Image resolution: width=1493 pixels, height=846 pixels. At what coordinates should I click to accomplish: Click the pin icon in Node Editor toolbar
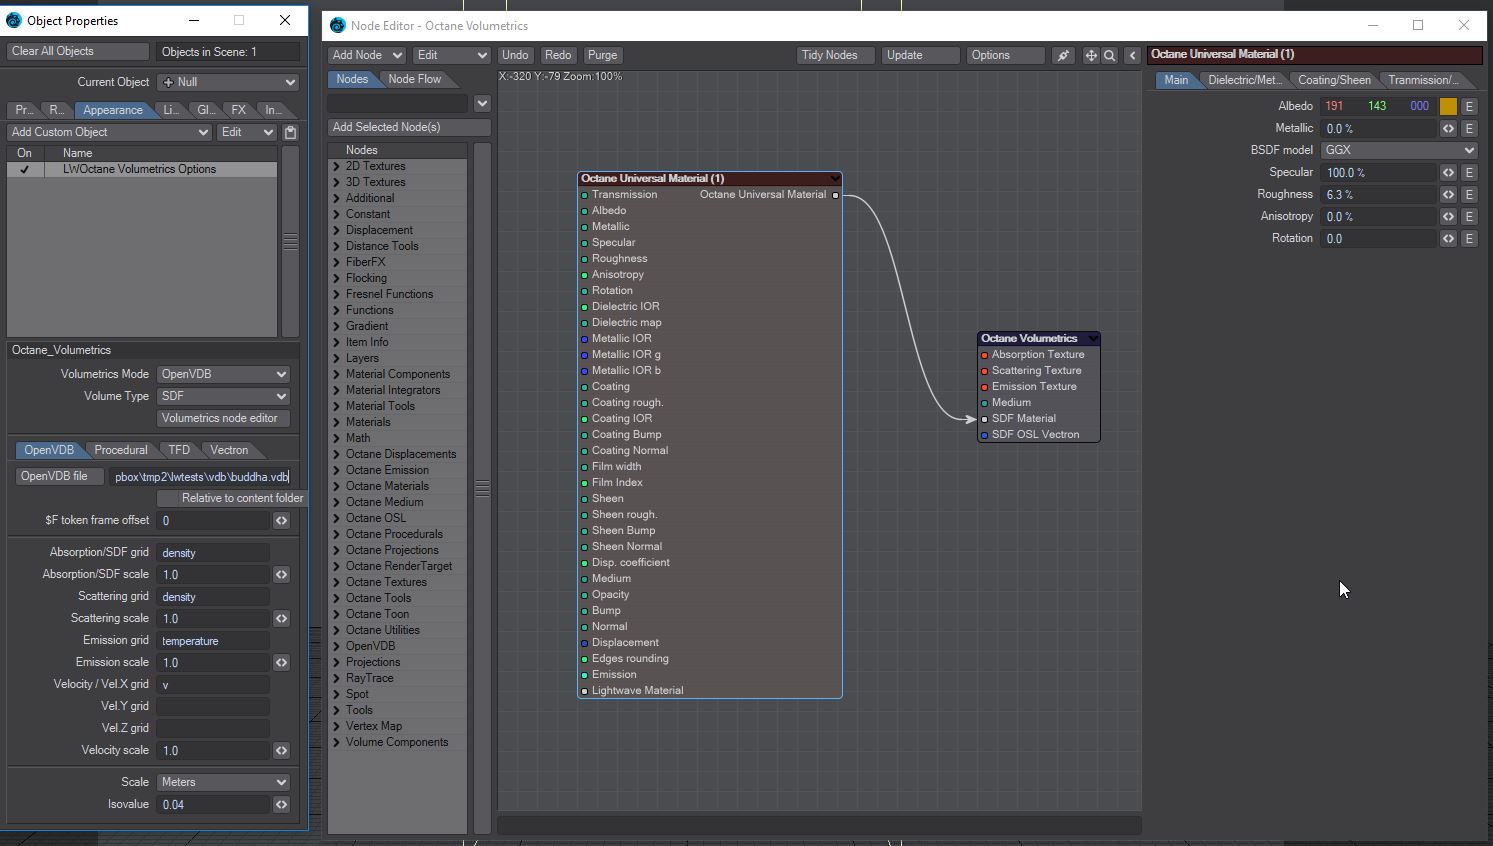(1063, 55)
